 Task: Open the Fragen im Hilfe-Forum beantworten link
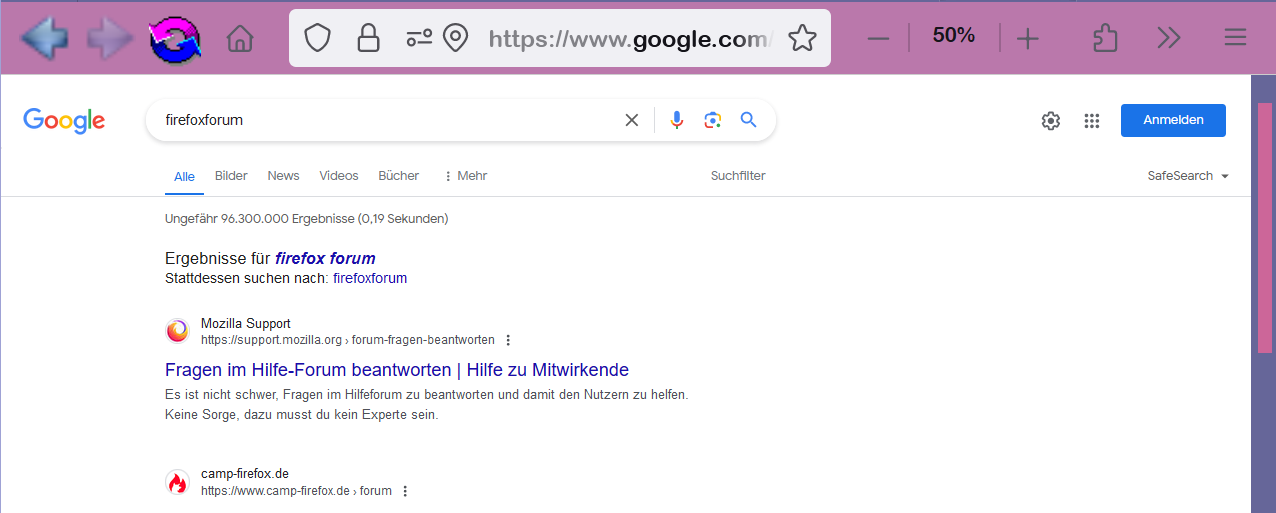(x=397, y=370)
